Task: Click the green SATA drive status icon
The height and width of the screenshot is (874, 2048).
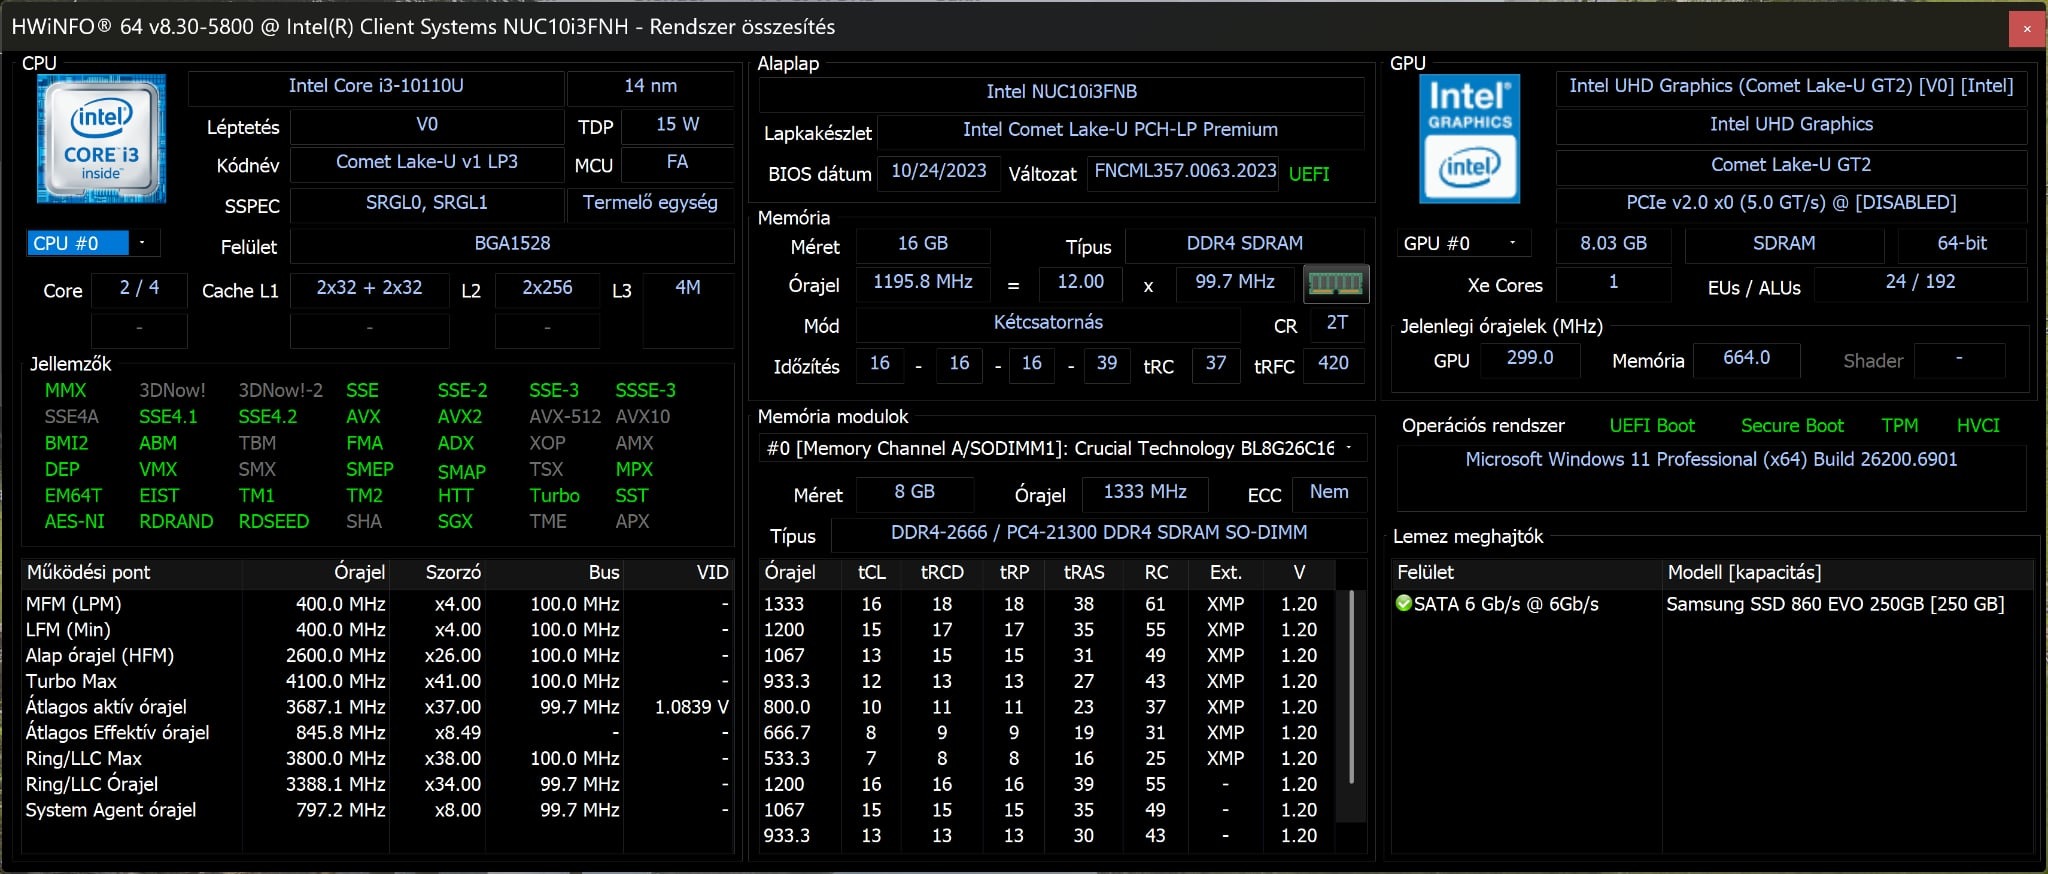Action: tap(1403, 603)
